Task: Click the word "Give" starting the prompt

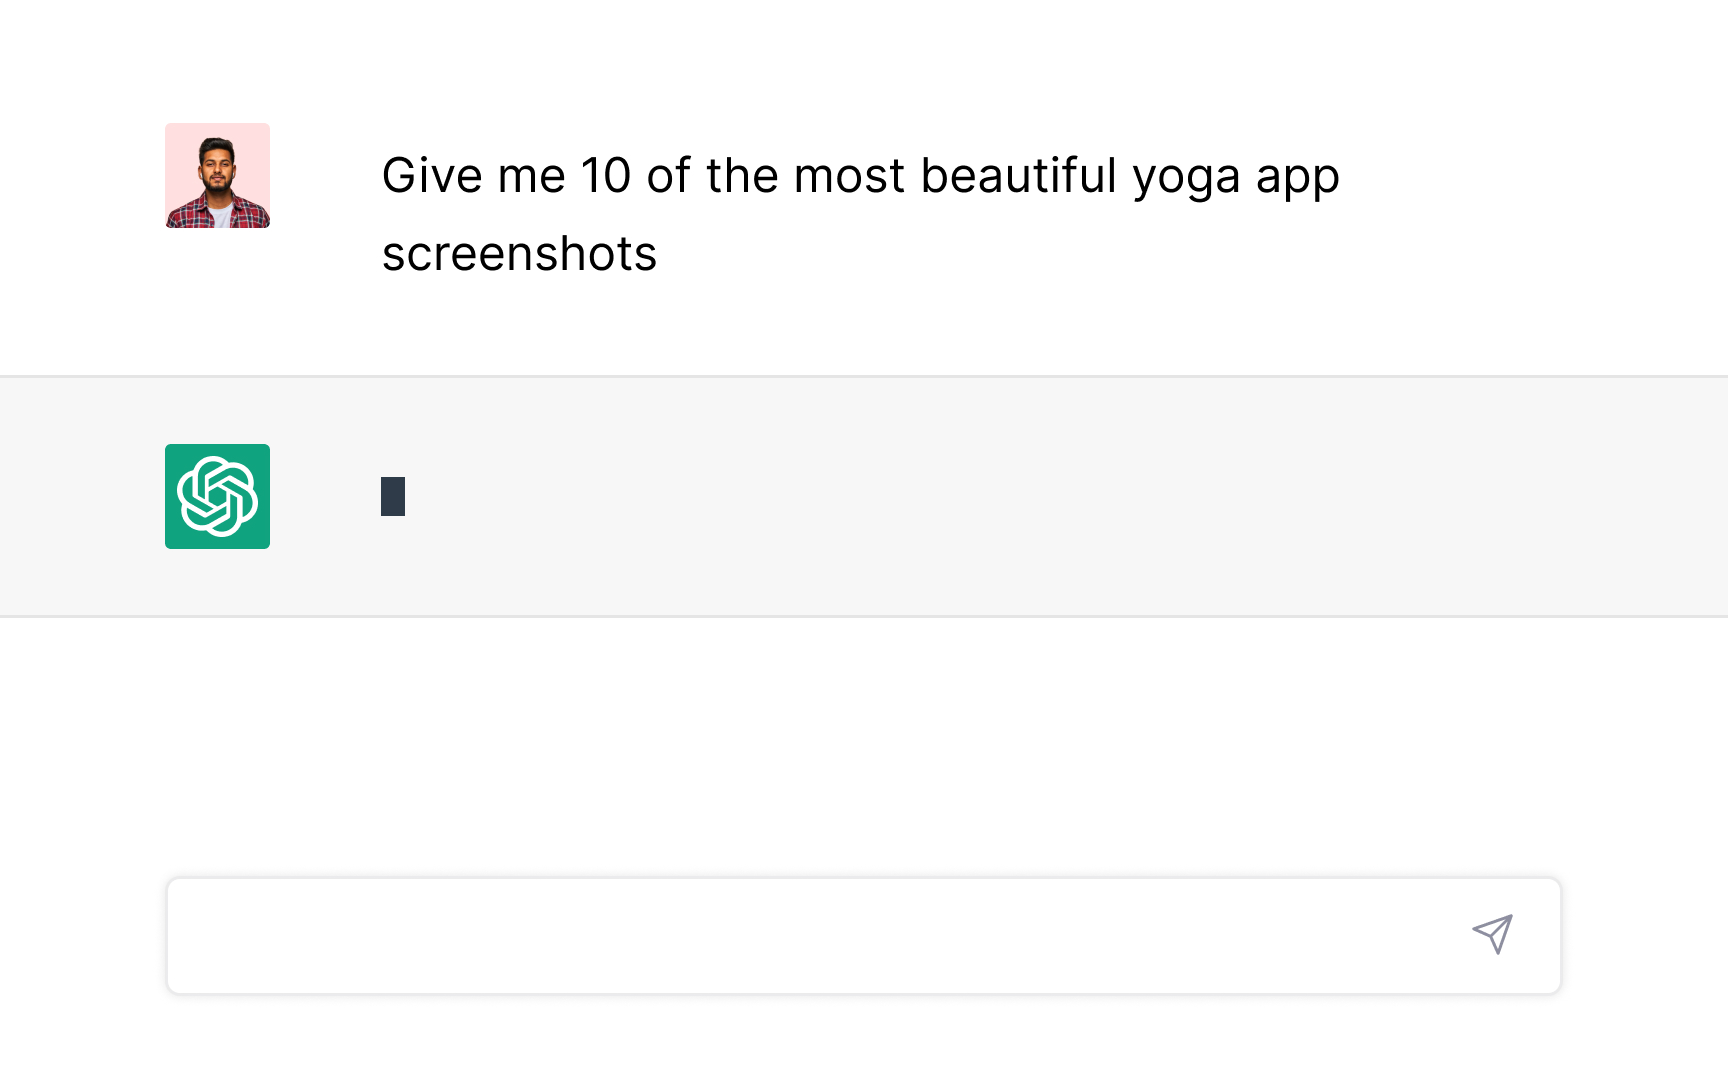Action: point(432,176)
